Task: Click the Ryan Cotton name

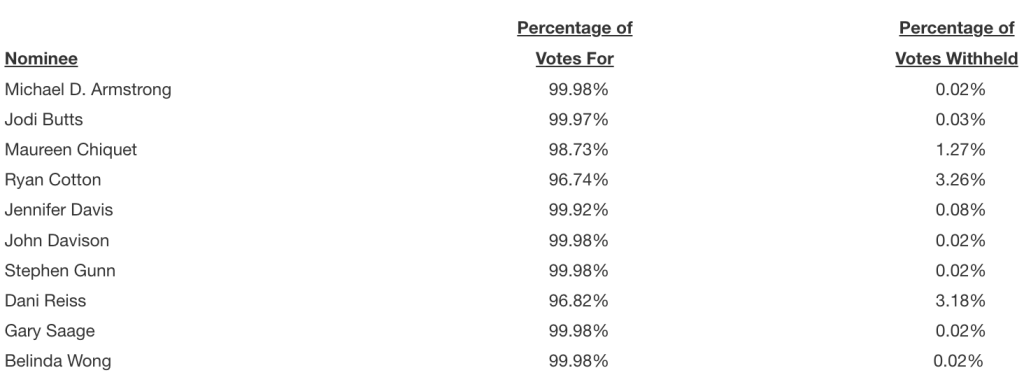Action: coord(53,180)
